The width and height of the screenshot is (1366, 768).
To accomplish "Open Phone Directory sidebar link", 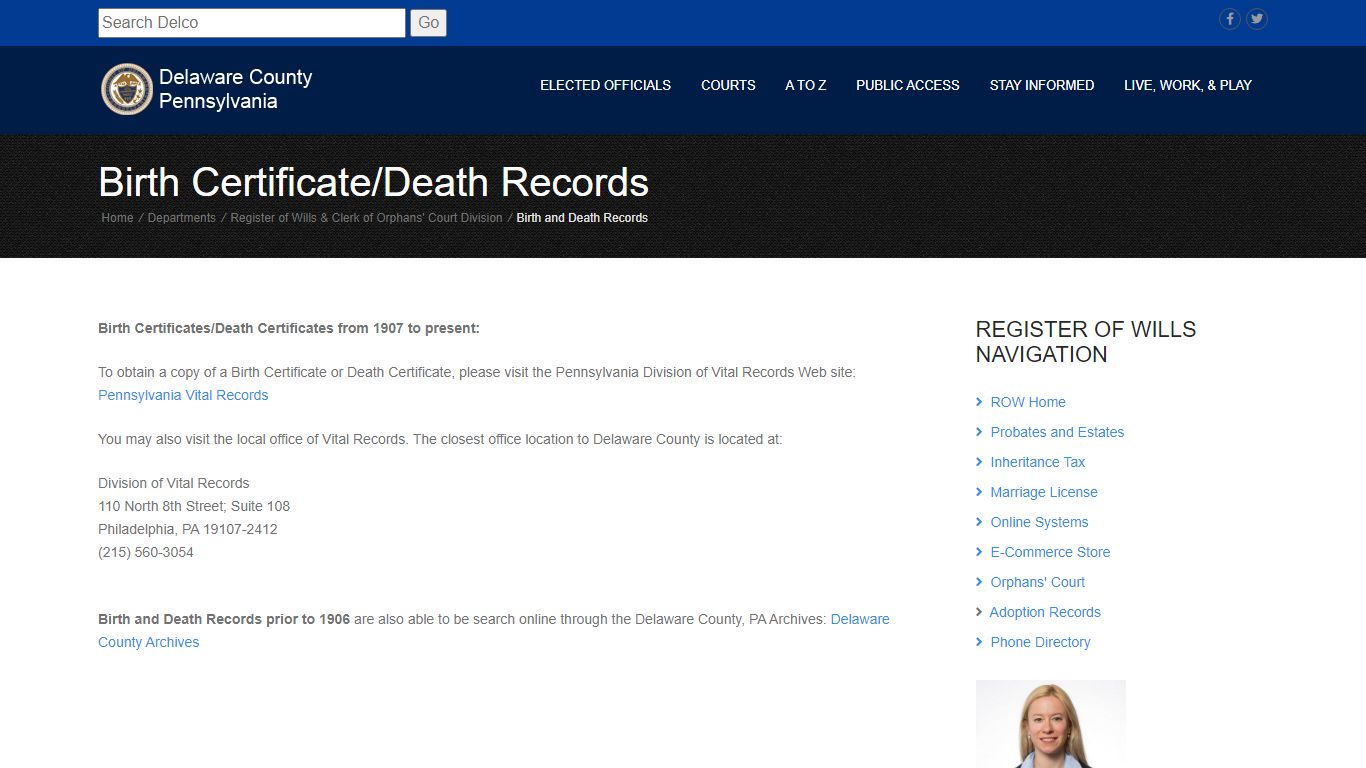I will [x=1040, y=642].
